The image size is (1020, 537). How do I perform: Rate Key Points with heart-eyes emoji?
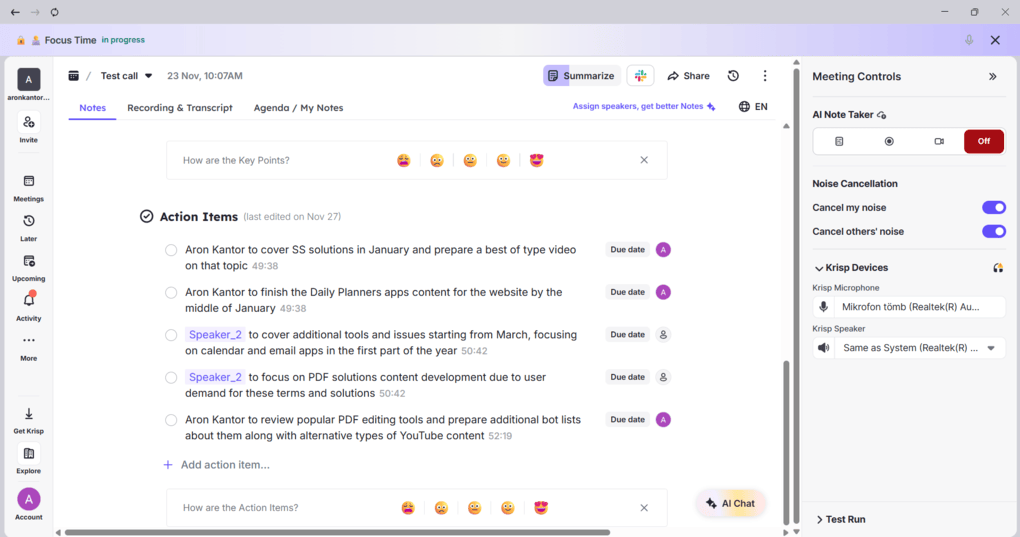tap(537, 160)
